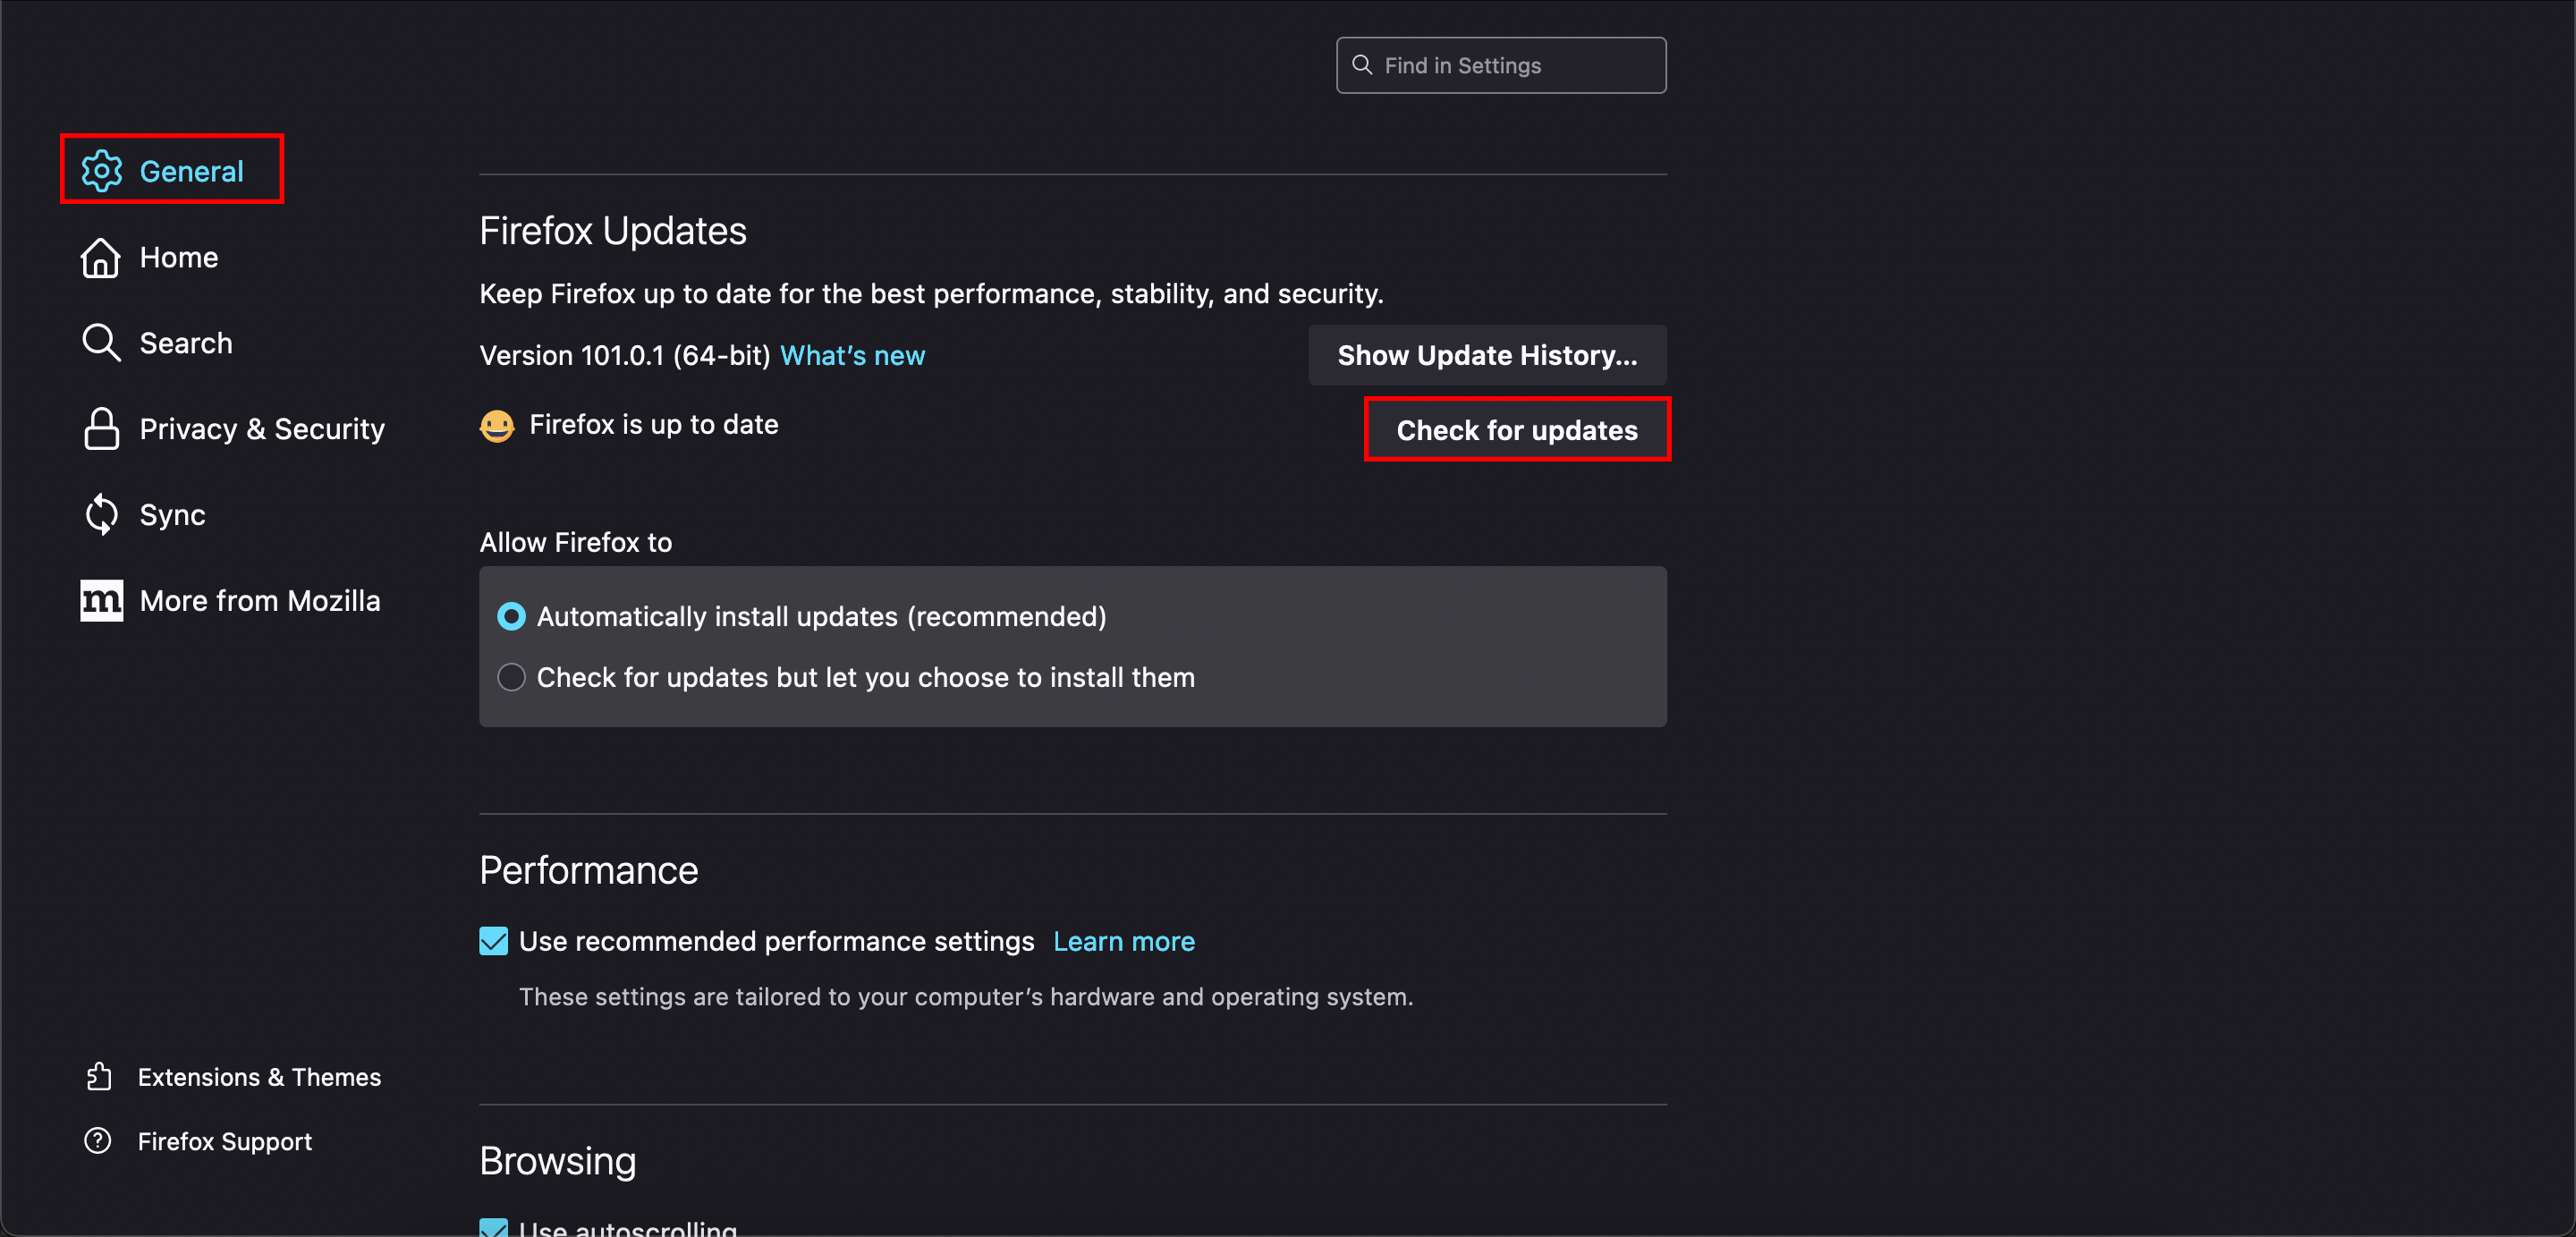Screen dimensions: 2576x1237
Task: Uncheck the Use autoscrolling checkbox
Action: tap(493, 1228)
